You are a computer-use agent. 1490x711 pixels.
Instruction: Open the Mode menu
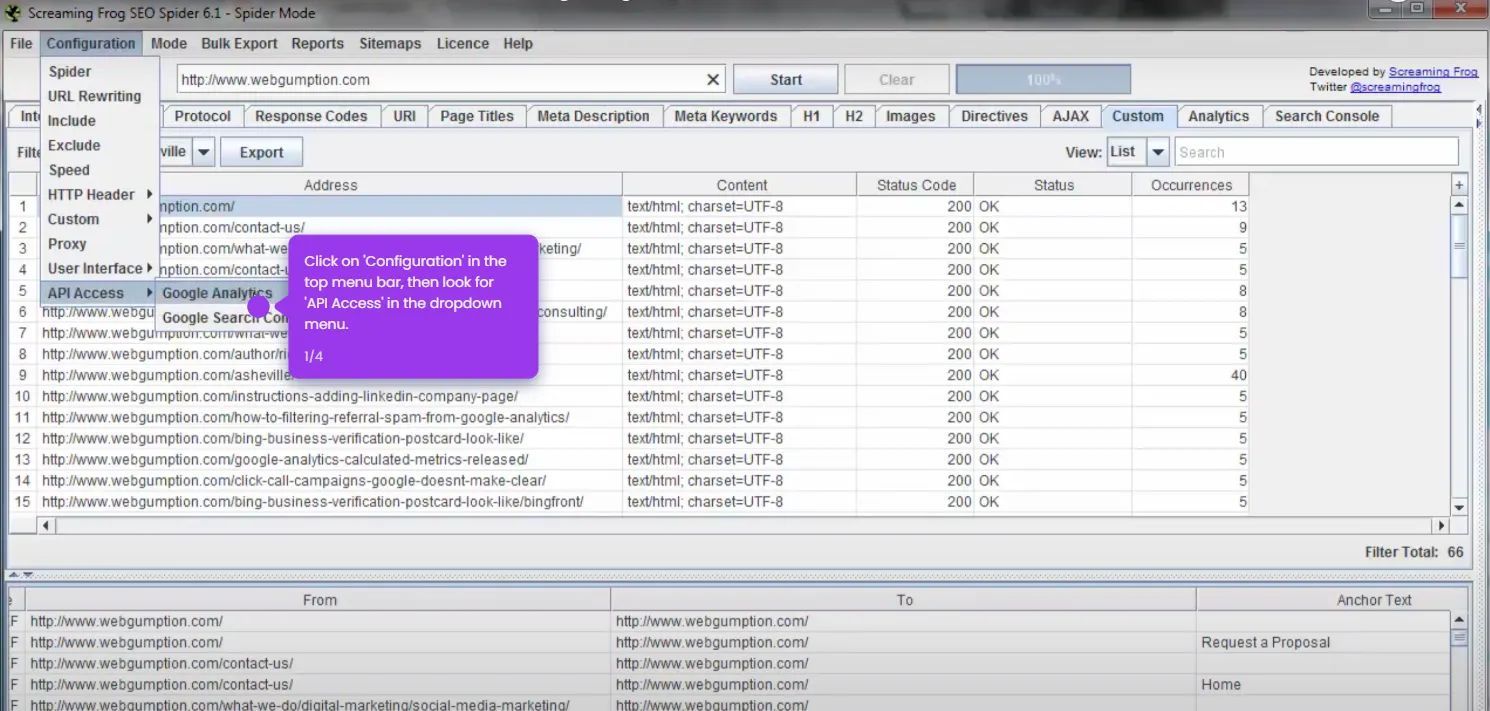pyautogui.click(x=169, y=44)
